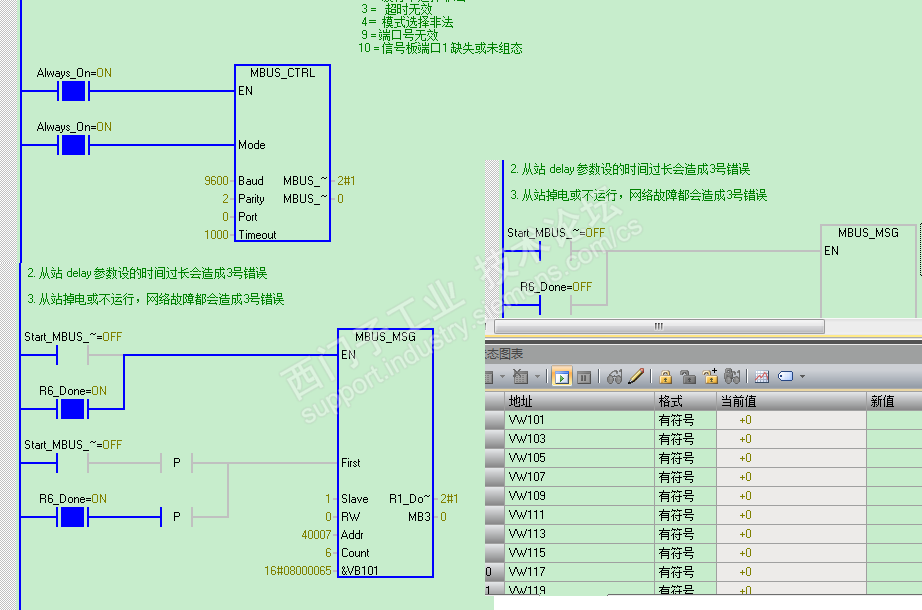The width and height of the screenshot is (922, 610).
Task: Select the left MBUS_MSG instruction block title
Action: (x=385, y=336)
